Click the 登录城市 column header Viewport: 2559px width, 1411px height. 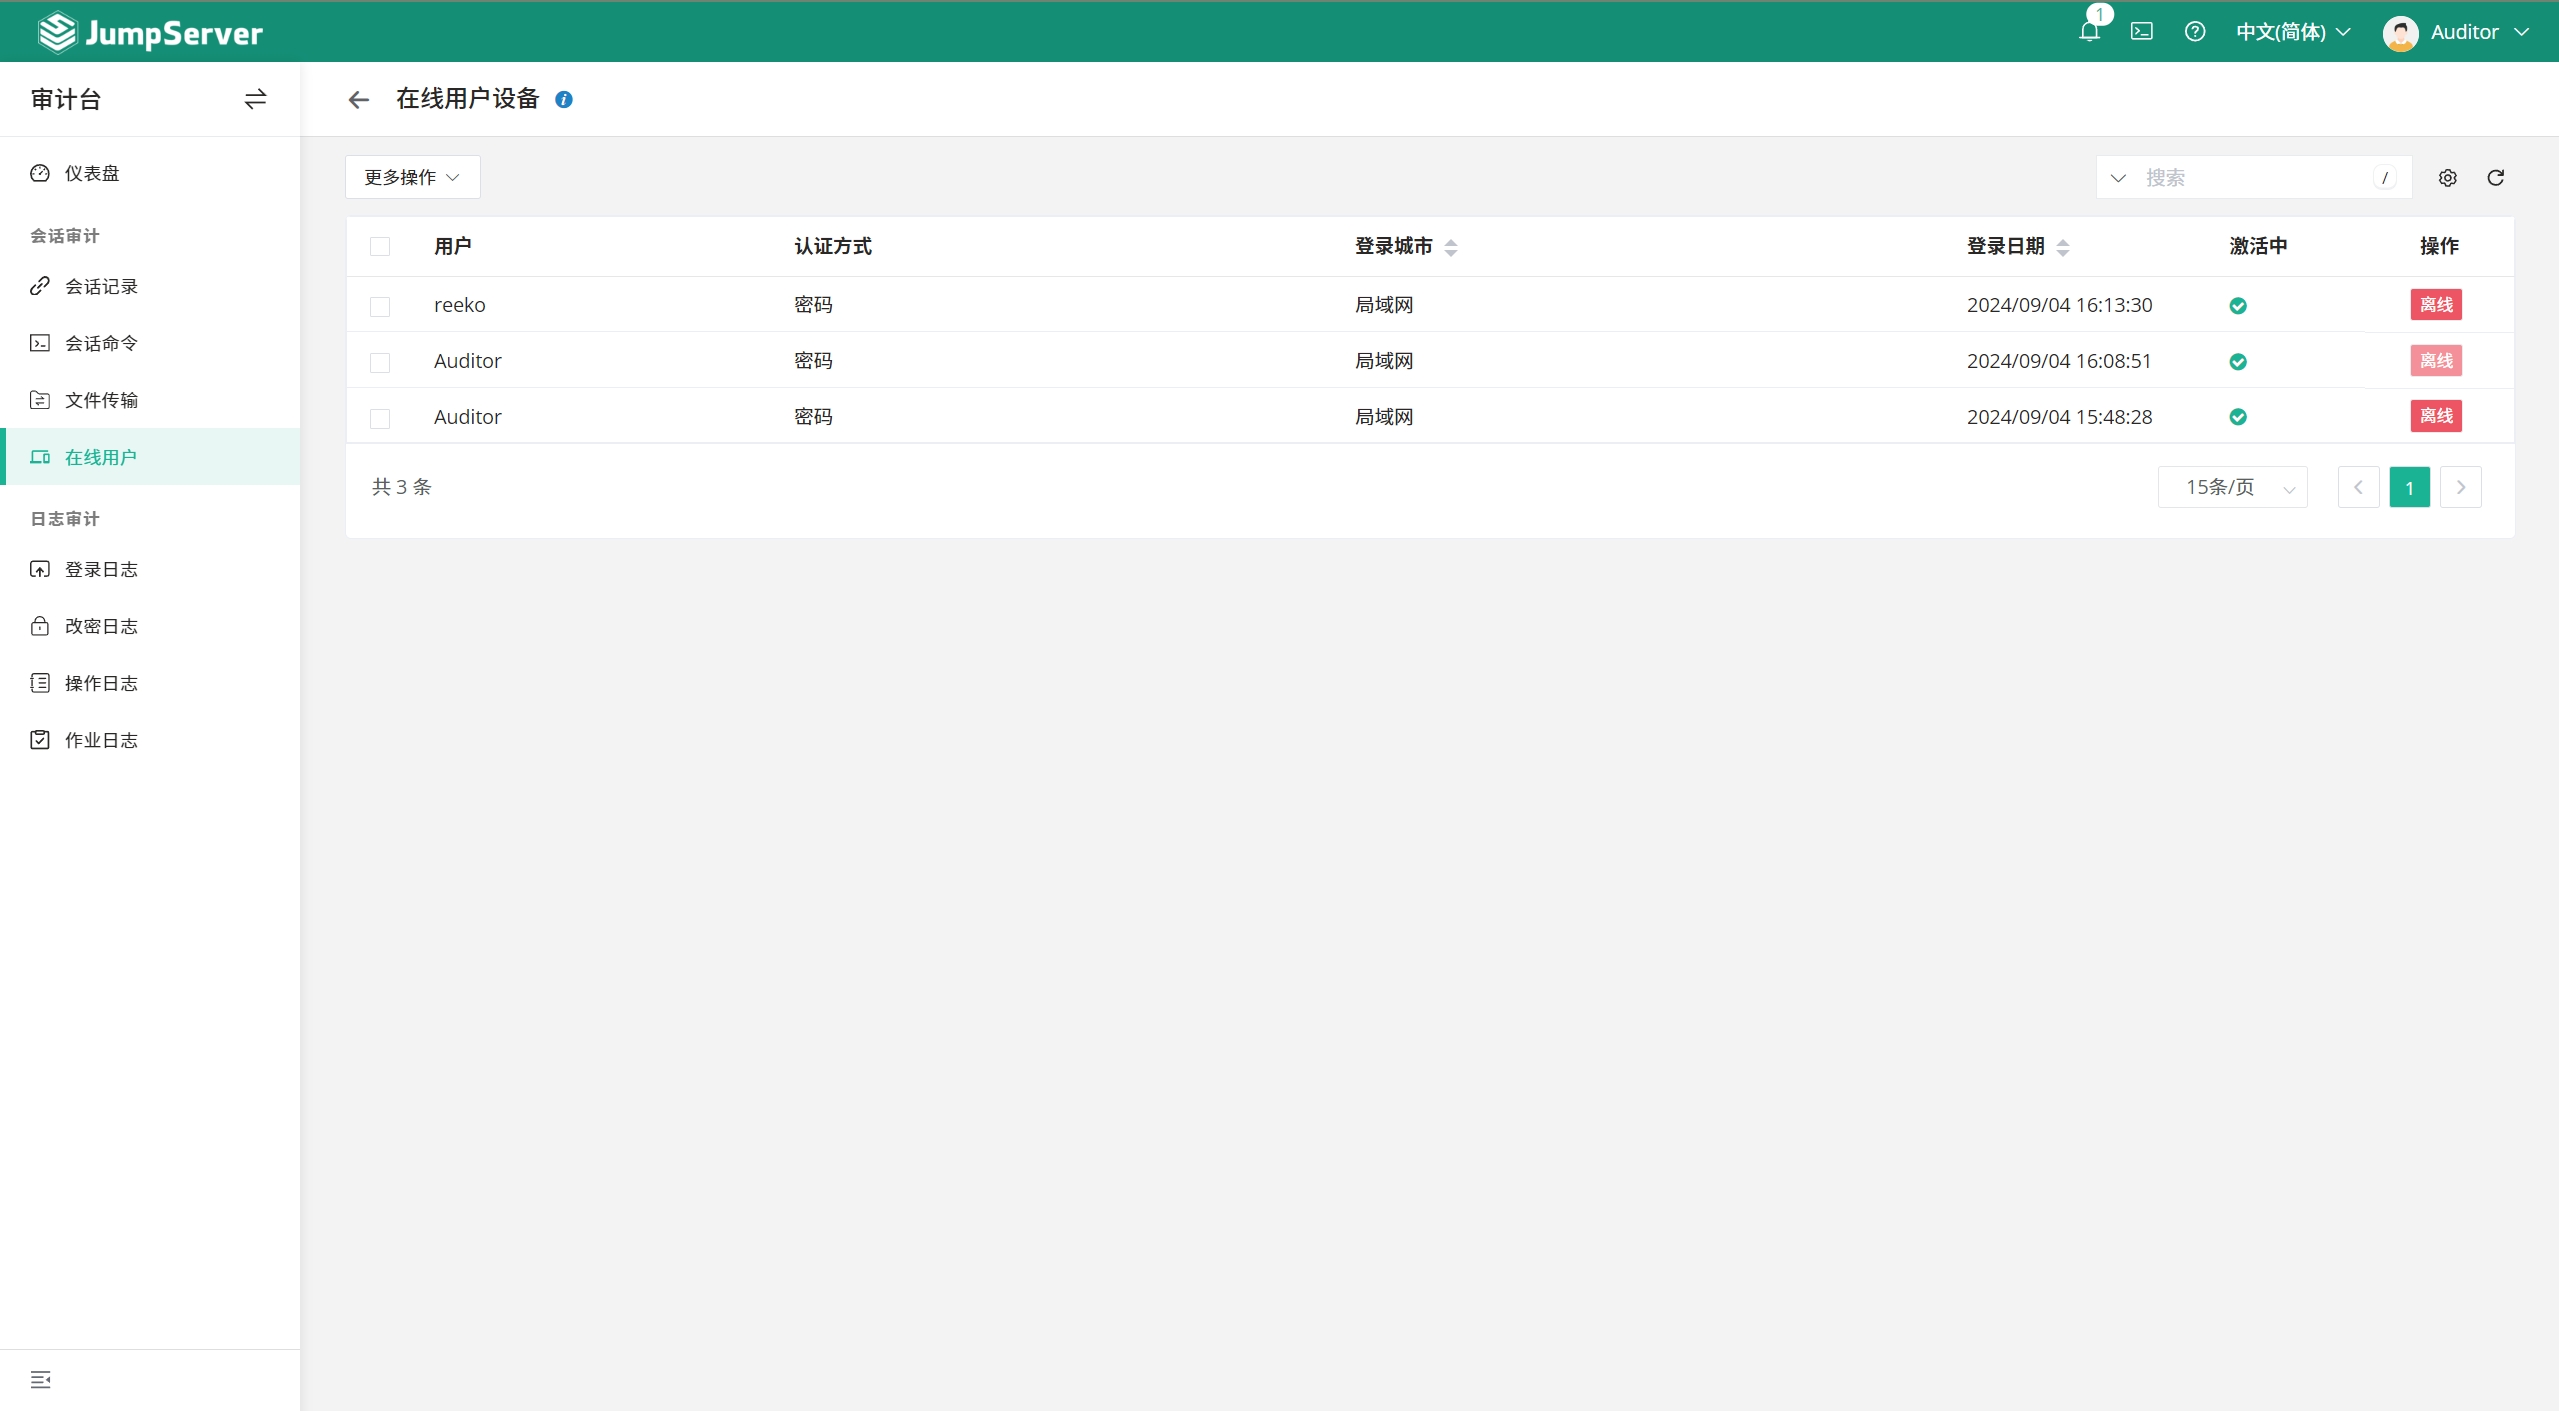(x=1393, y=246)
